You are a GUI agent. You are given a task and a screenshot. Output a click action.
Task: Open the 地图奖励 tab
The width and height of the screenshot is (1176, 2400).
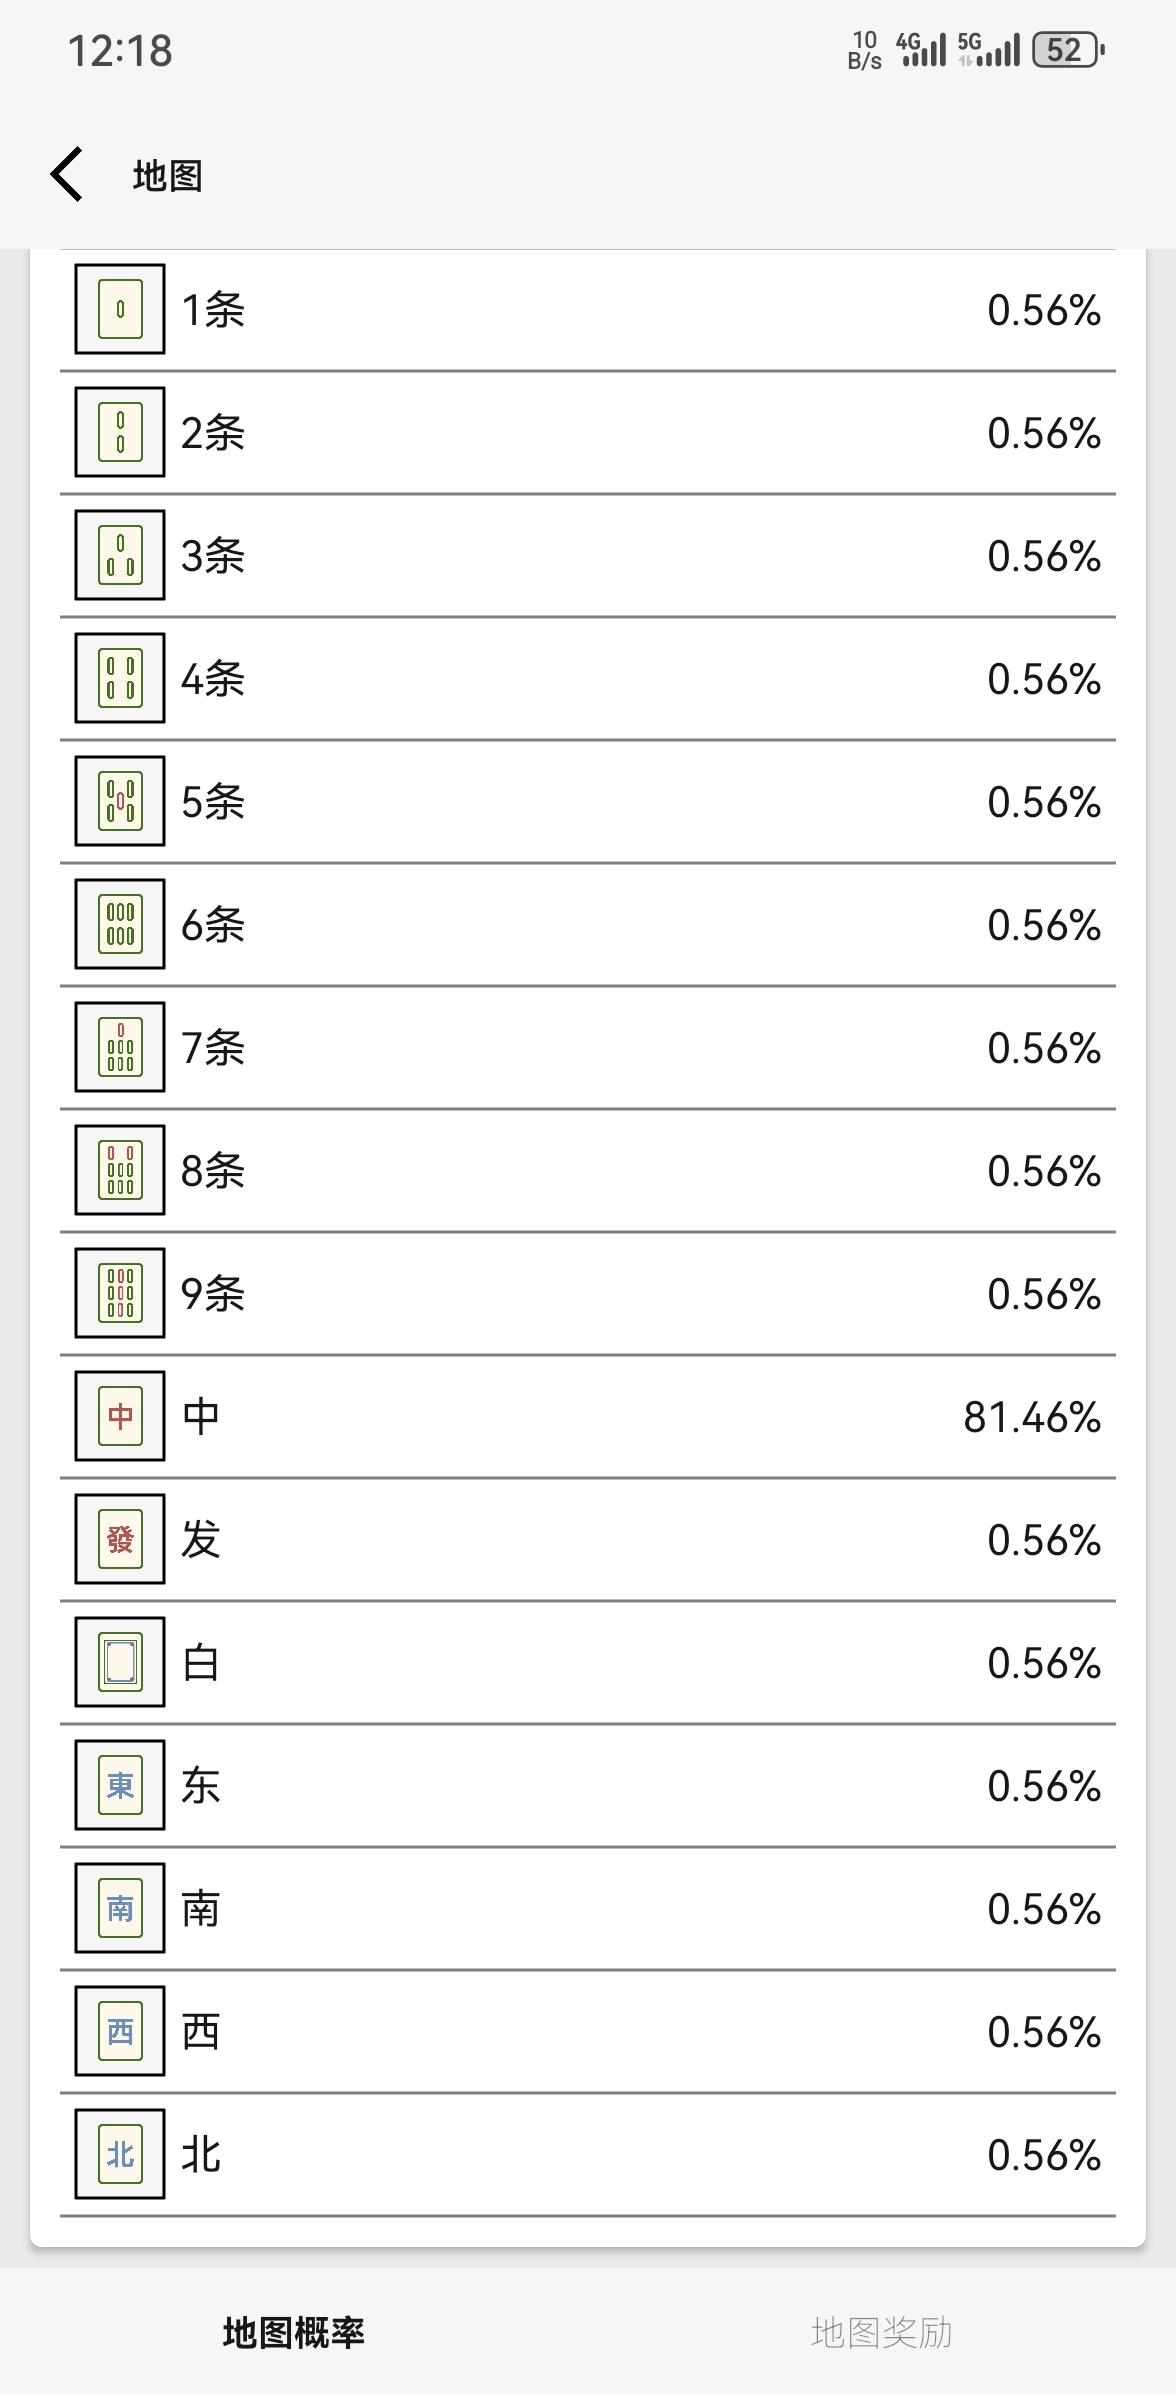click(881, 2332)
